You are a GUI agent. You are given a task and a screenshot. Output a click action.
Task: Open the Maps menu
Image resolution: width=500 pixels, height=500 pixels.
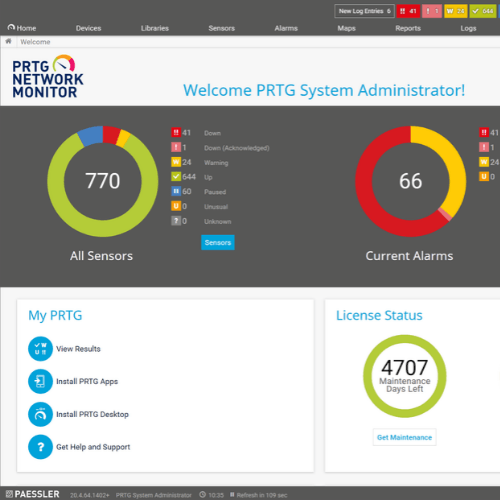(346, 28)
